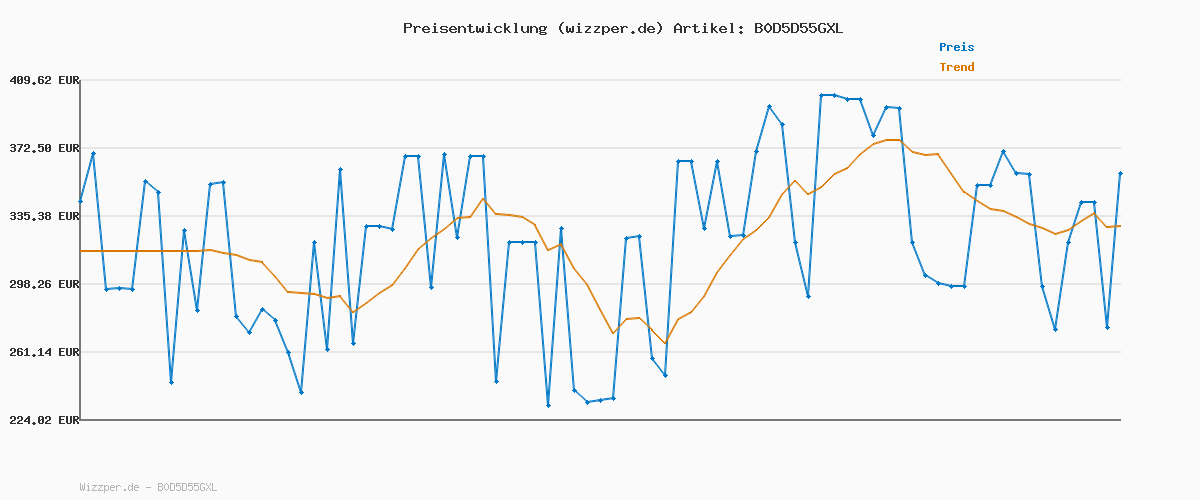This screenshot has width=1200, height=500.
Task: Click the 261.14 EUR axis label
Action: click(43, 352)
